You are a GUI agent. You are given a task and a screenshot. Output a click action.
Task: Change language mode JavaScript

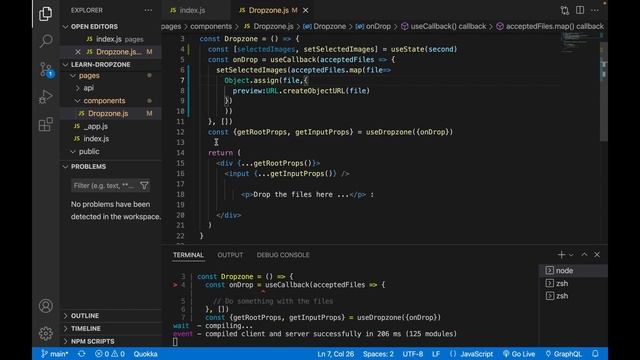click(476, 354)
